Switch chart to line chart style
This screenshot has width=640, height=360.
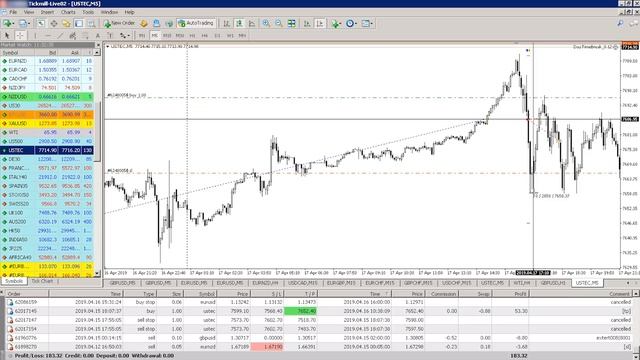tap(252, 24)
